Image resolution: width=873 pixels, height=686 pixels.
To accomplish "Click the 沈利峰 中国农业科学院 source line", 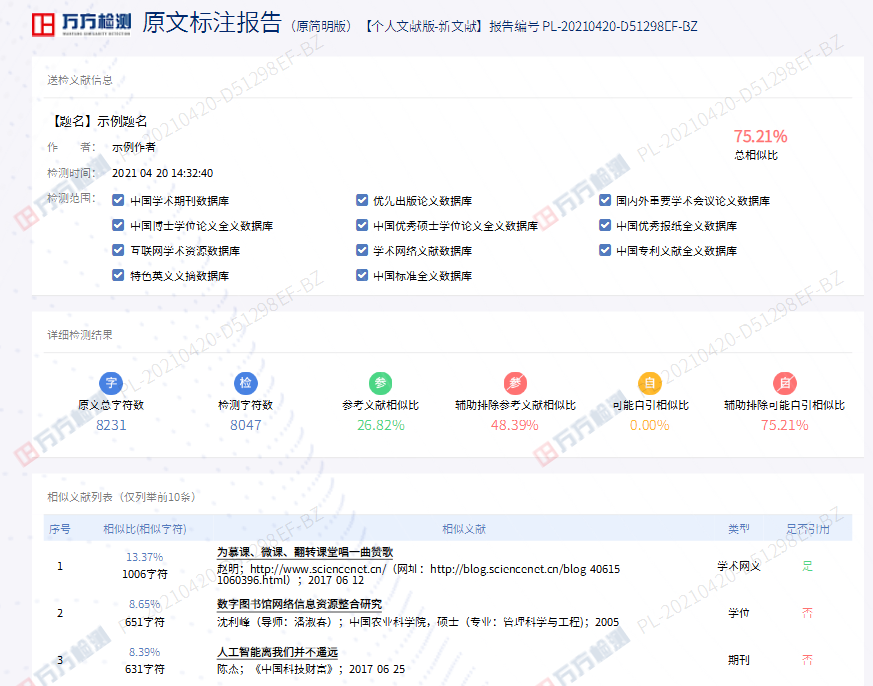I will click(418, 622).
